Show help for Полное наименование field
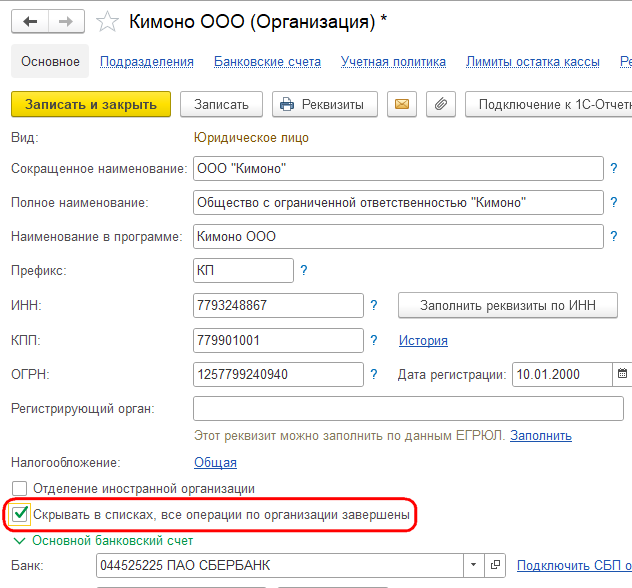Image resolution: width=632 pixels, height=588 pixels. coord(613,202)
